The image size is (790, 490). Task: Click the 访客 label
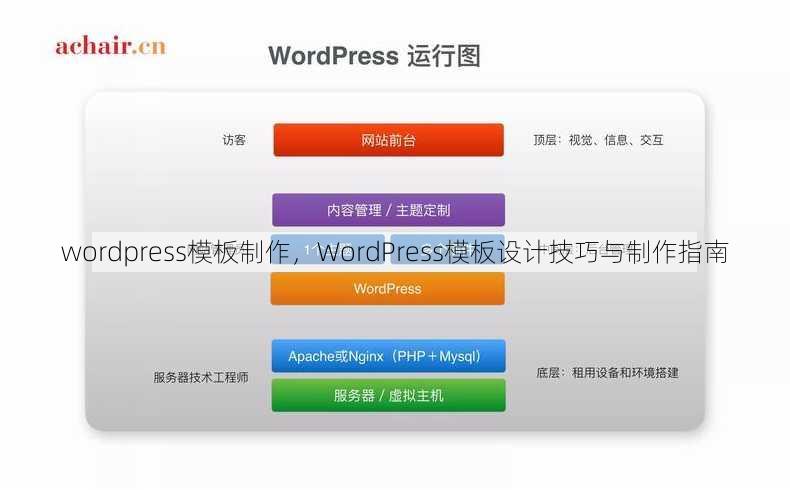pyautogui.click(x=234, y=139)
